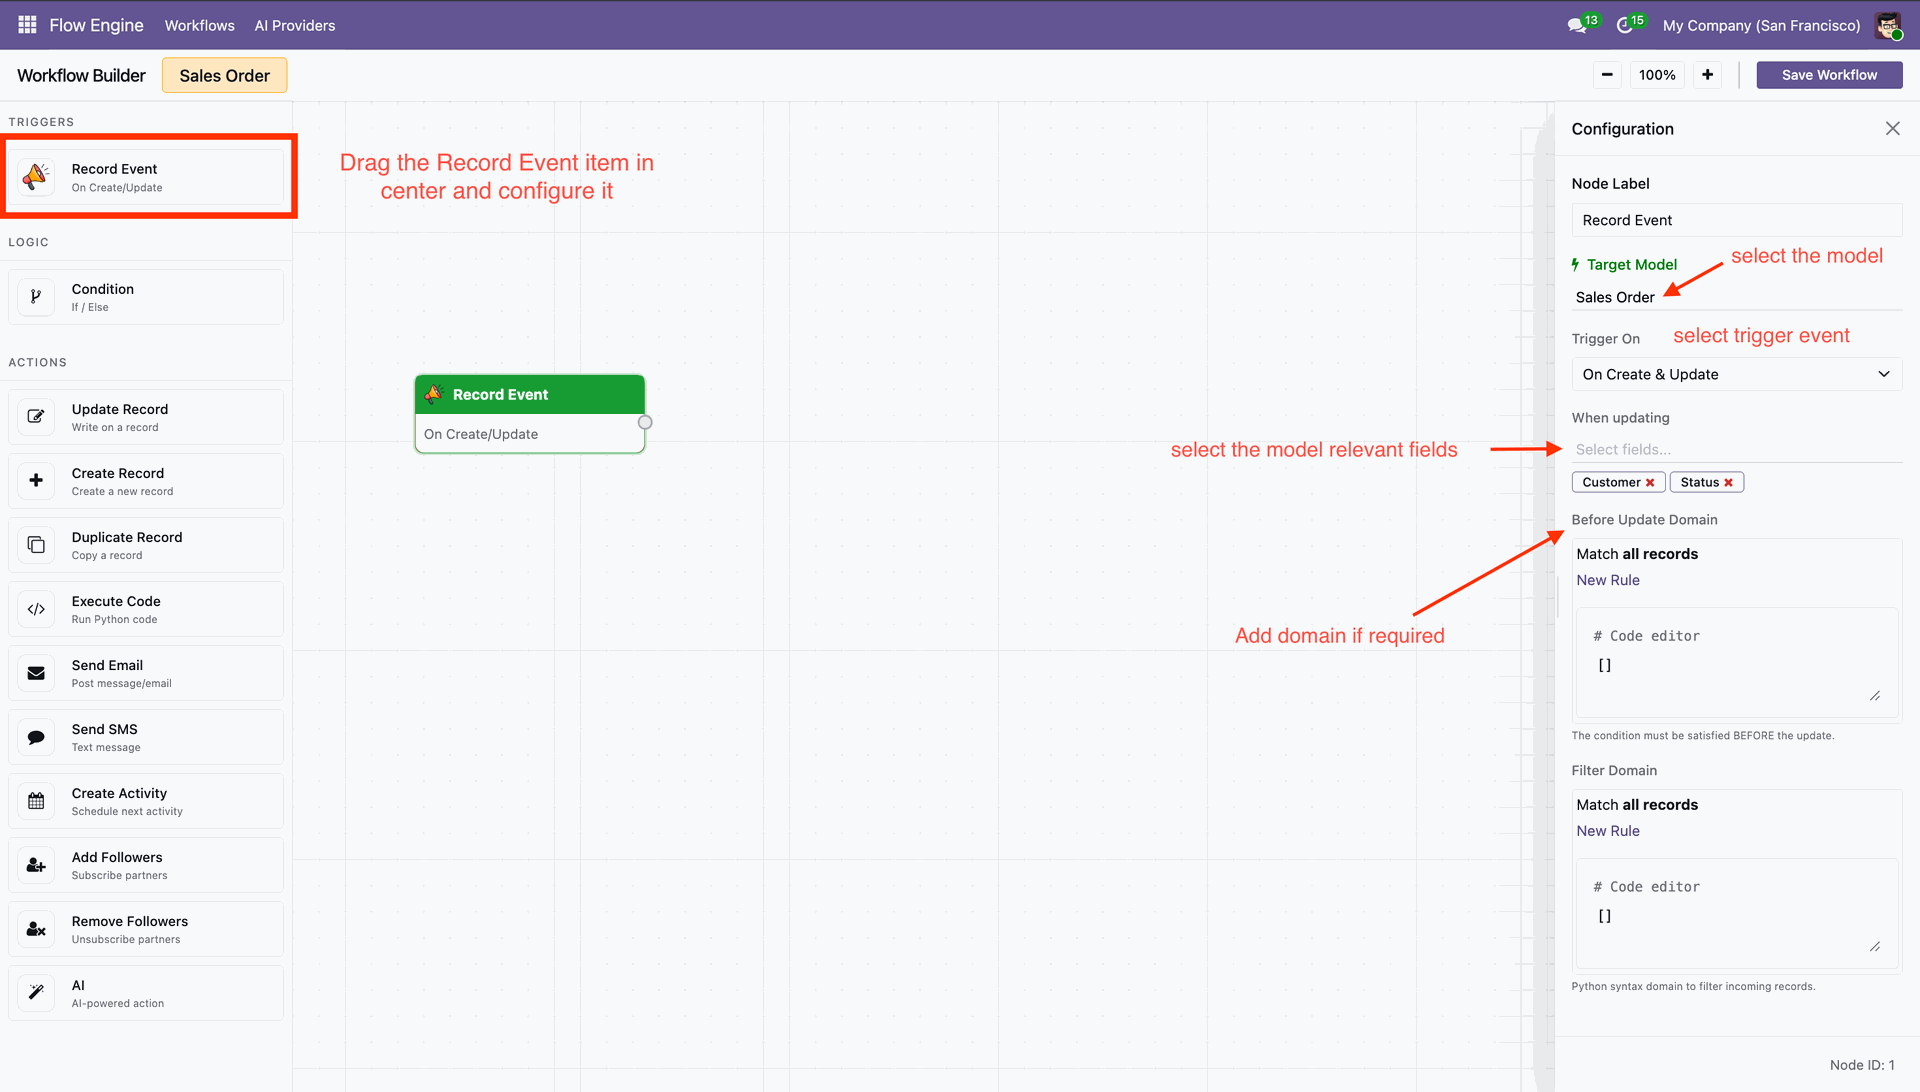This screenshot has height=1092, width=1920.
Task: Click the Save Workflow button
Action: coord(1828,75)
